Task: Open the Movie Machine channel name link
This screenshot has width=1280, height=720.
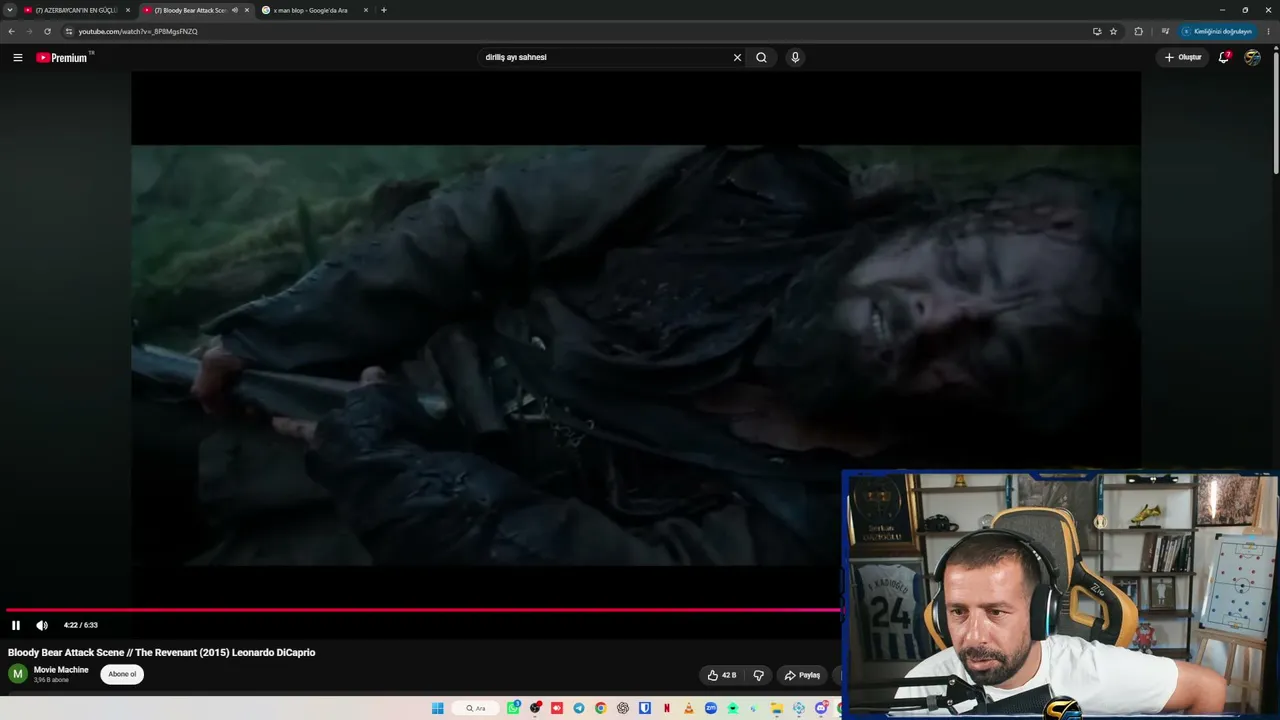Action: pos(61,670)
